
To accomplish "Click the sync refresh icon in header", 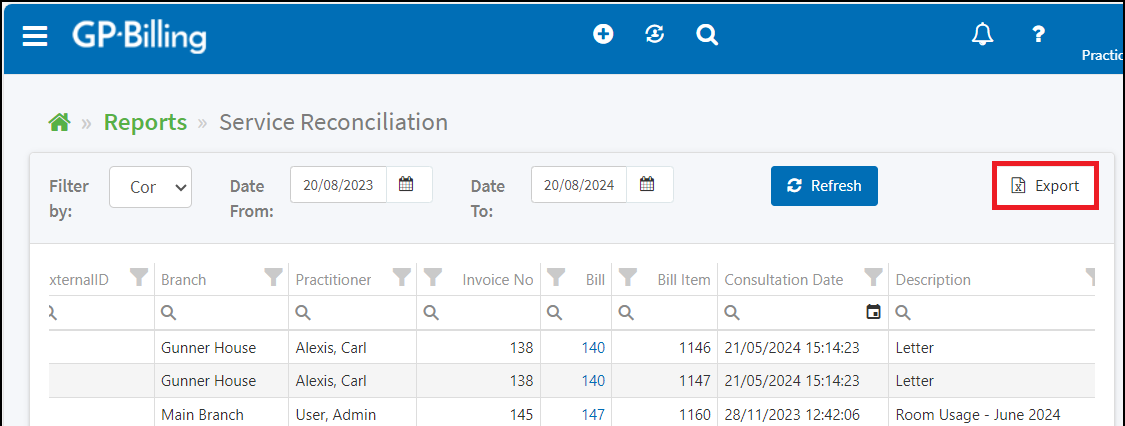I will [654, 34].
